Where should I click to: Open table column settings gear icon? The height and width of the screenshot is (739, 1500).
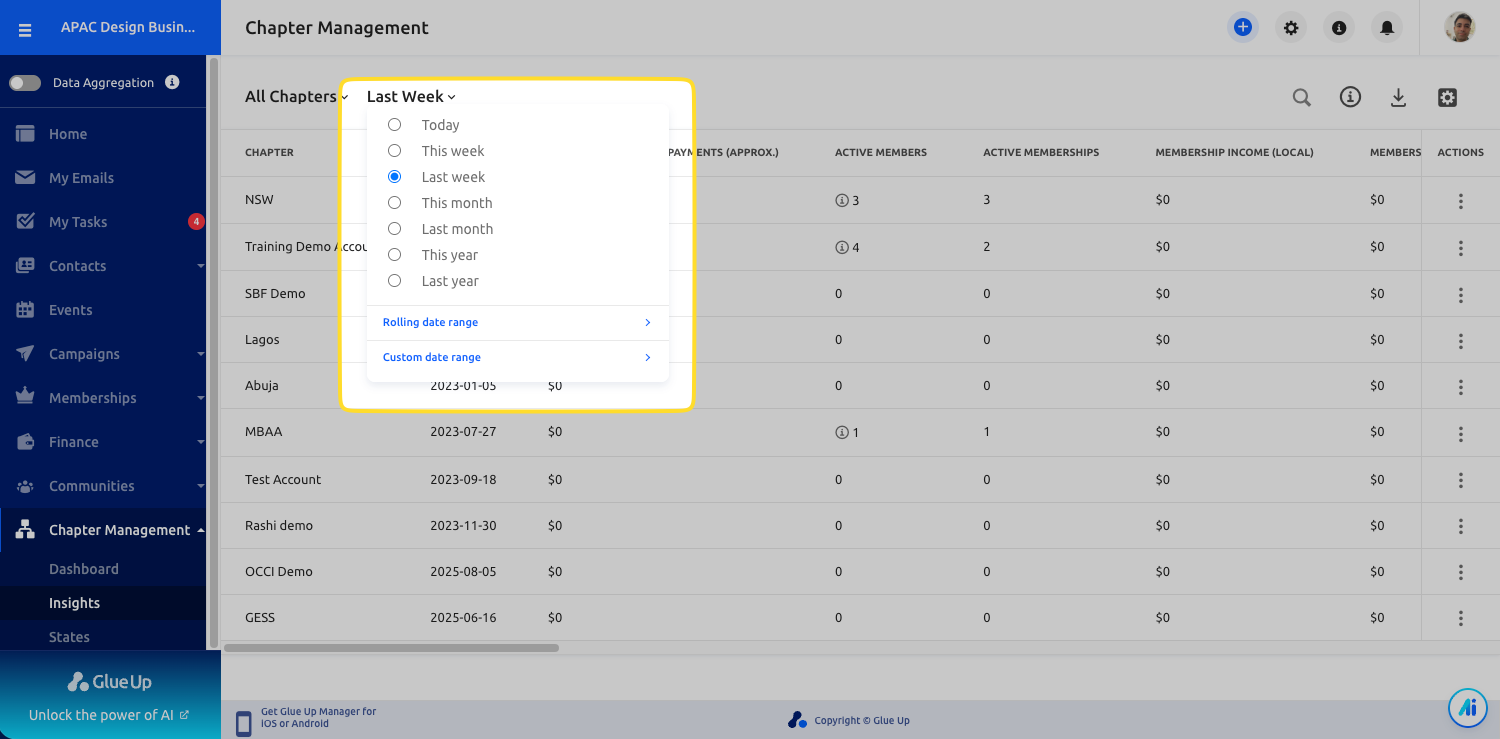[x=1447, y=97]
